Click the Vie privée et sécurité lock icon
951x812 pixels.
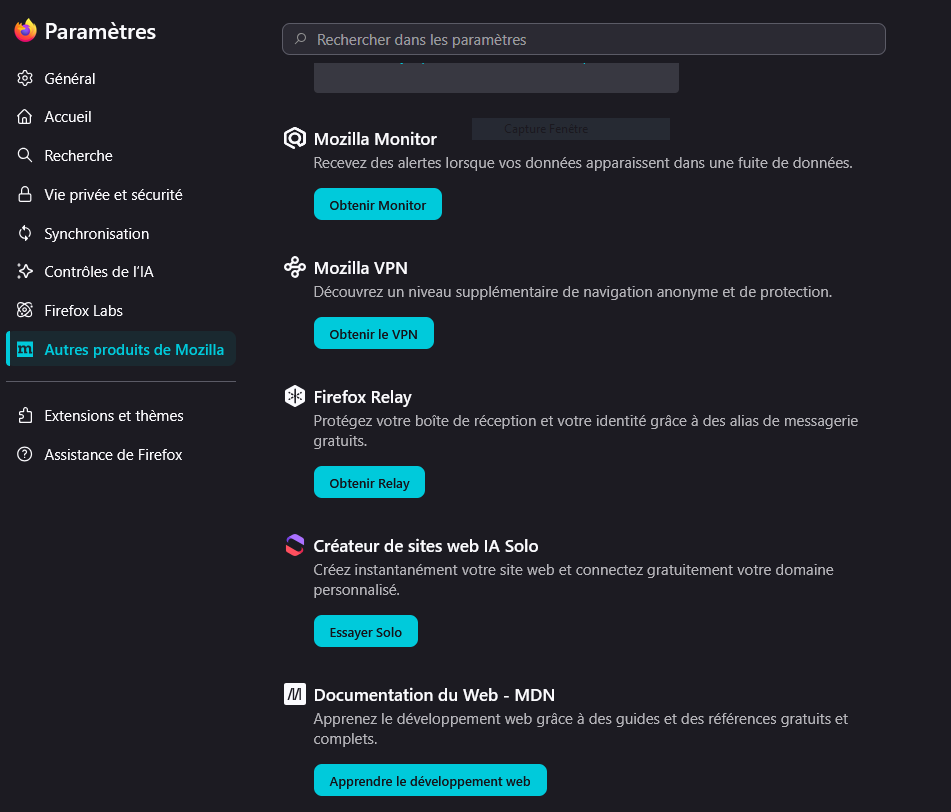coord(25,194)
